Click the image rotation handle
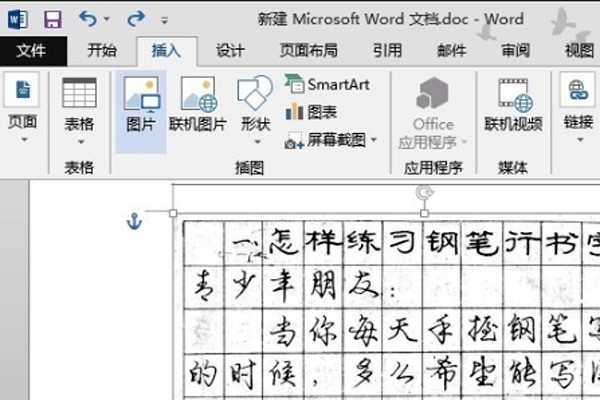Viewport: 600px width, 400px height. coord(425,194)
